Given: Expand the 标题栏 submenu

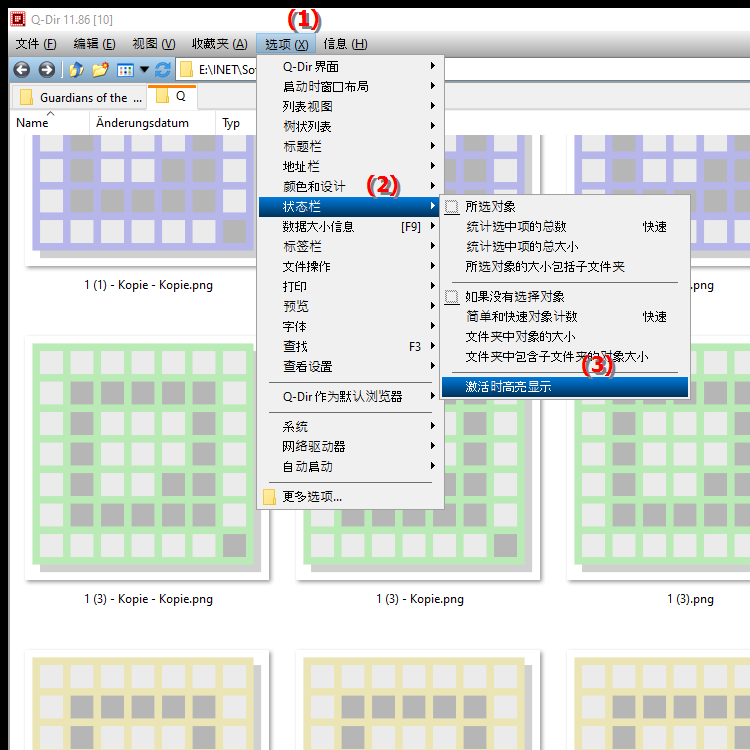Looking at the screenshot, I should 351,146.
